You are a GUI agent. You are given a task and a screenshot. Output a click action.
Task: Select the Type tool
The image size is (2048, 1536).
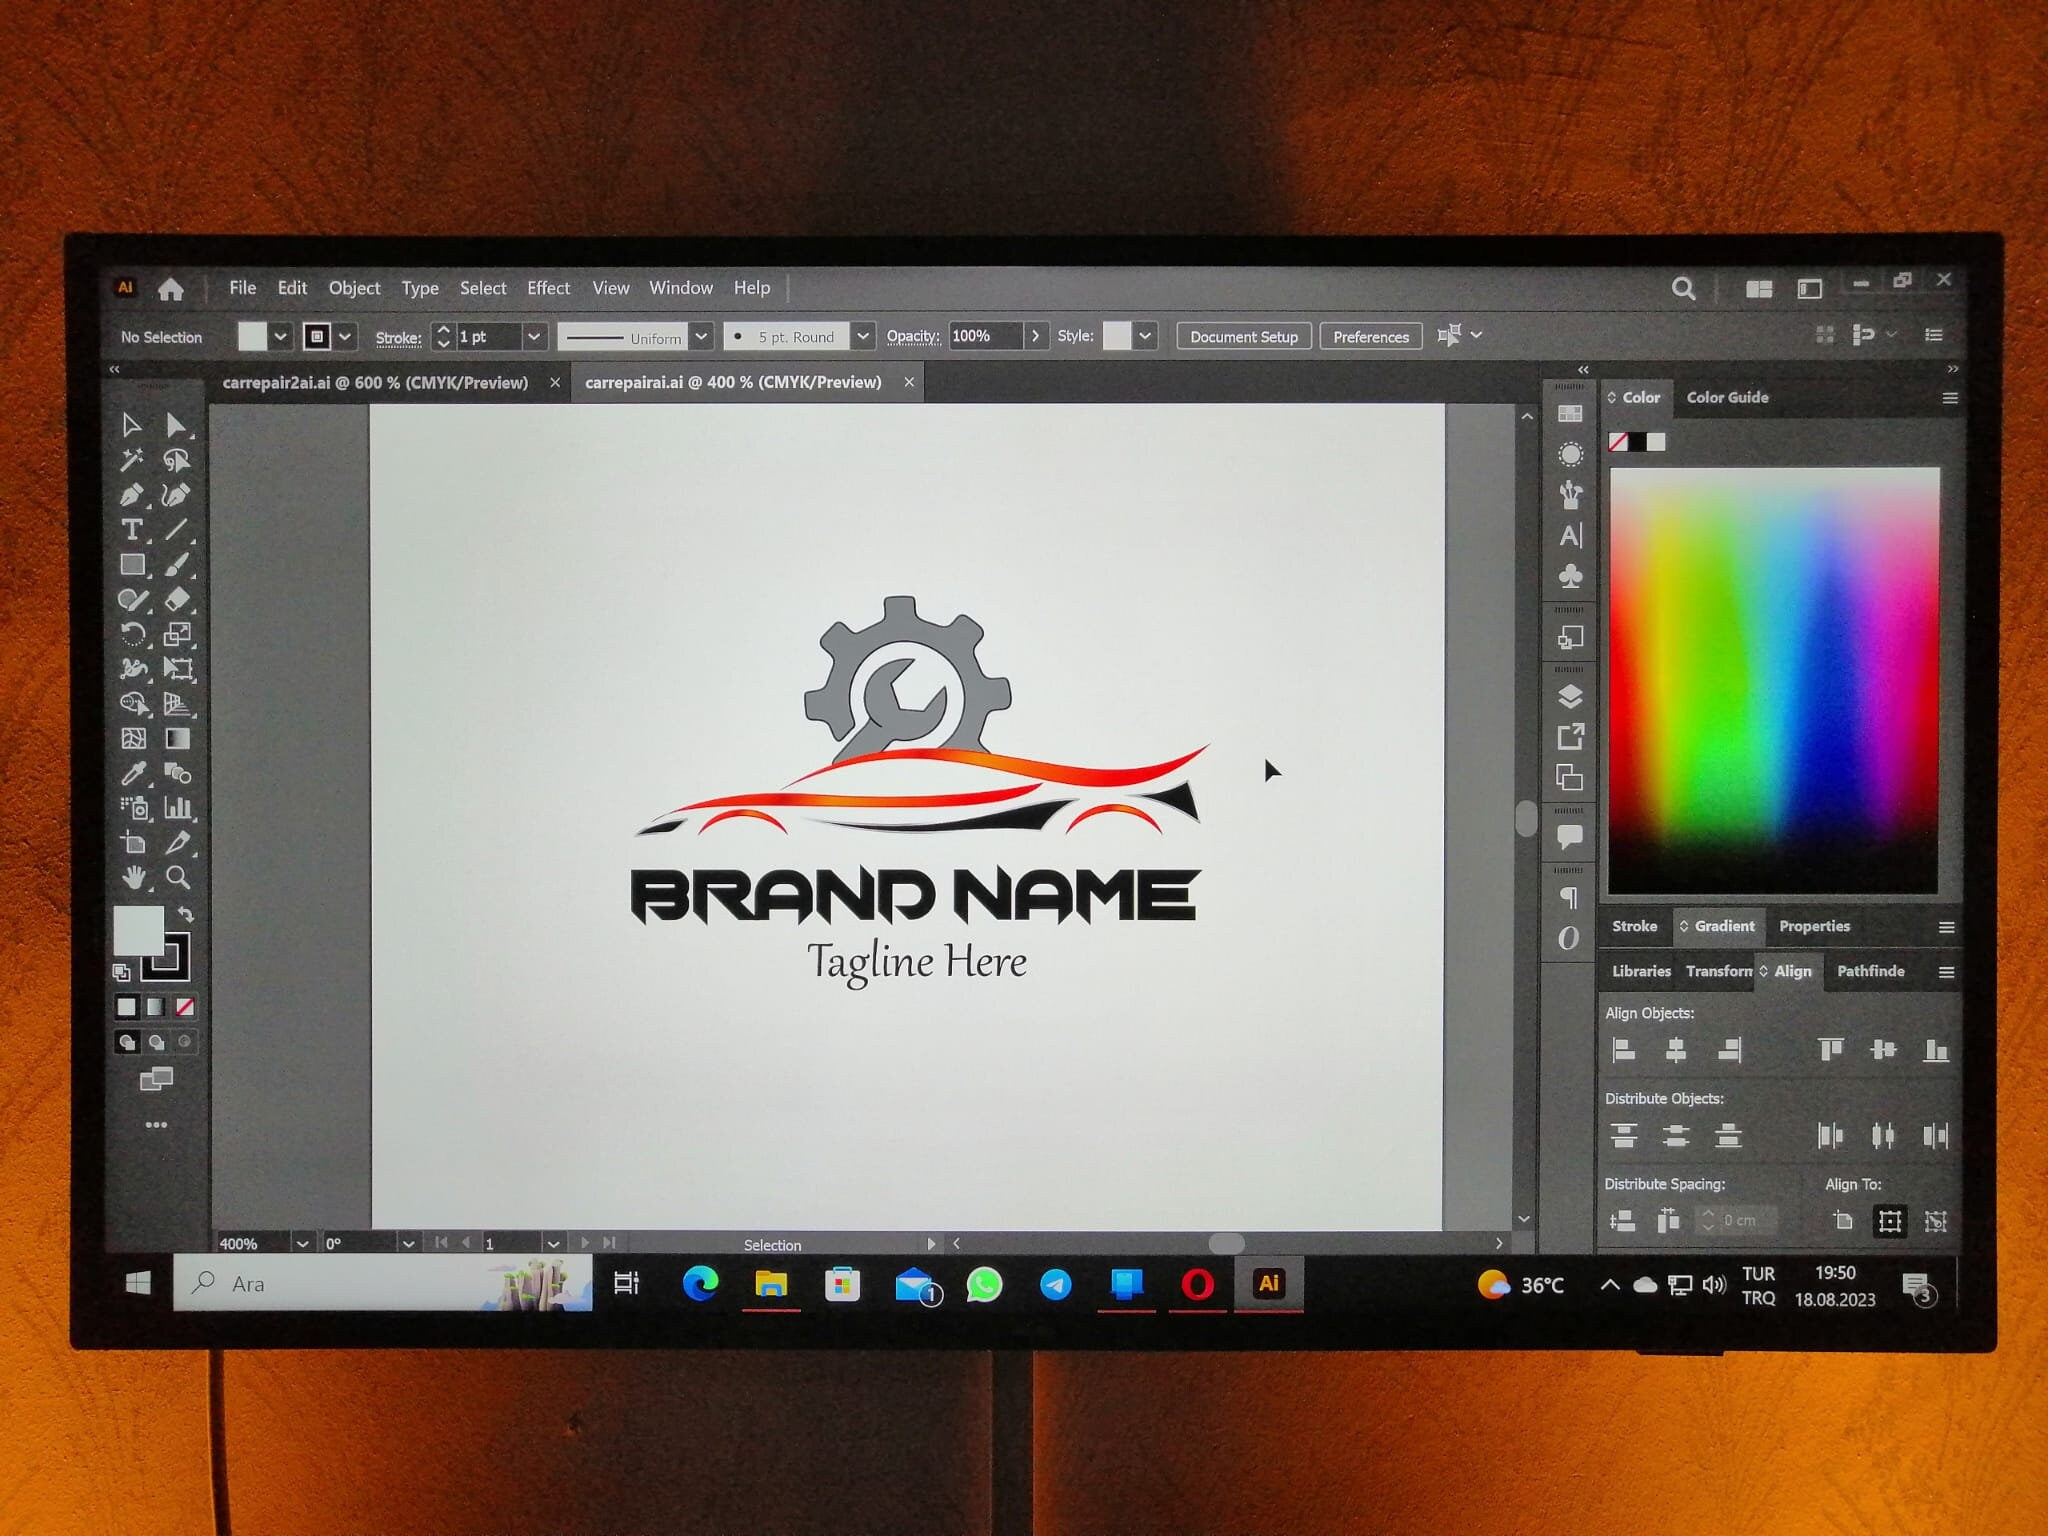[134, 529]
